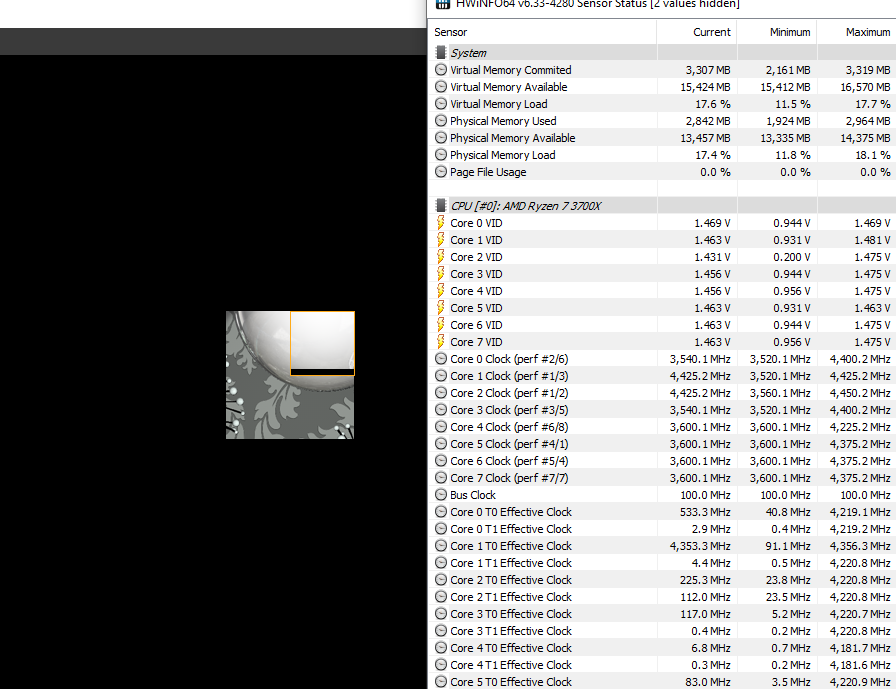
Task: Click the Core 1 VID maximum 1.481 V
Action: (872, 240)
